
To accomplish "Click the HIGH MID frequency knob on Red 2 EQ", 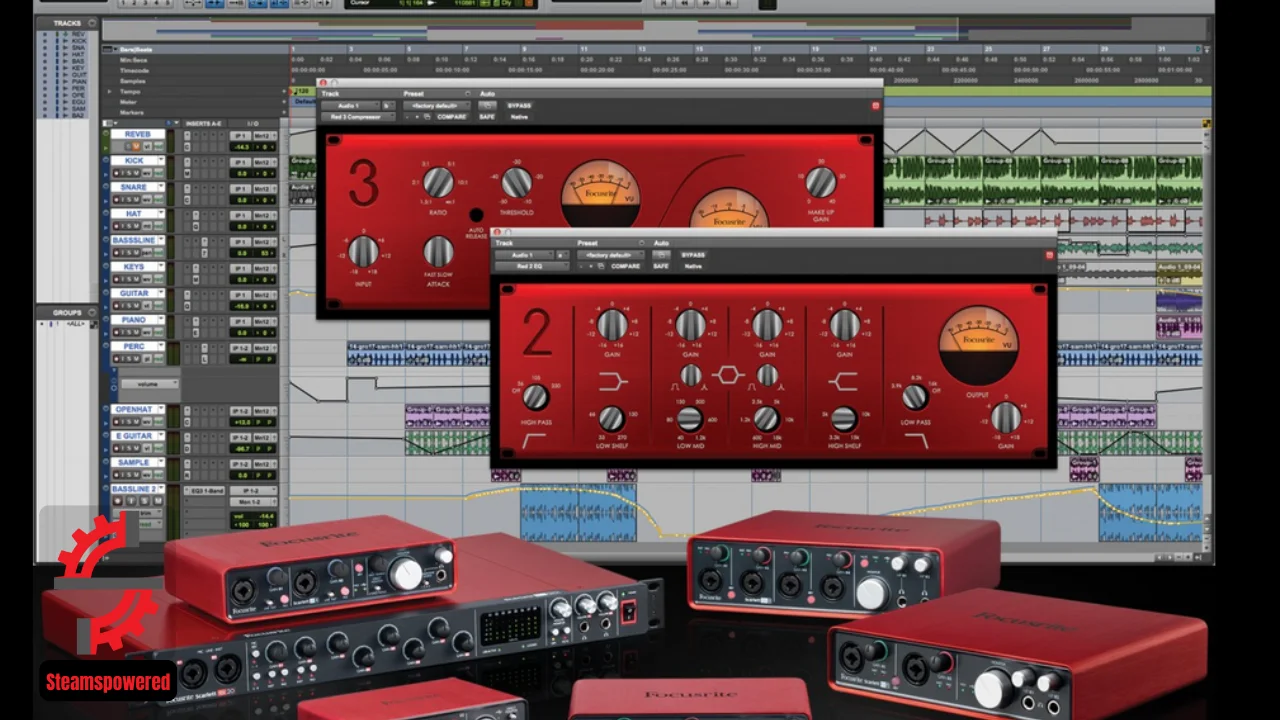I will [x=767, y=418].
